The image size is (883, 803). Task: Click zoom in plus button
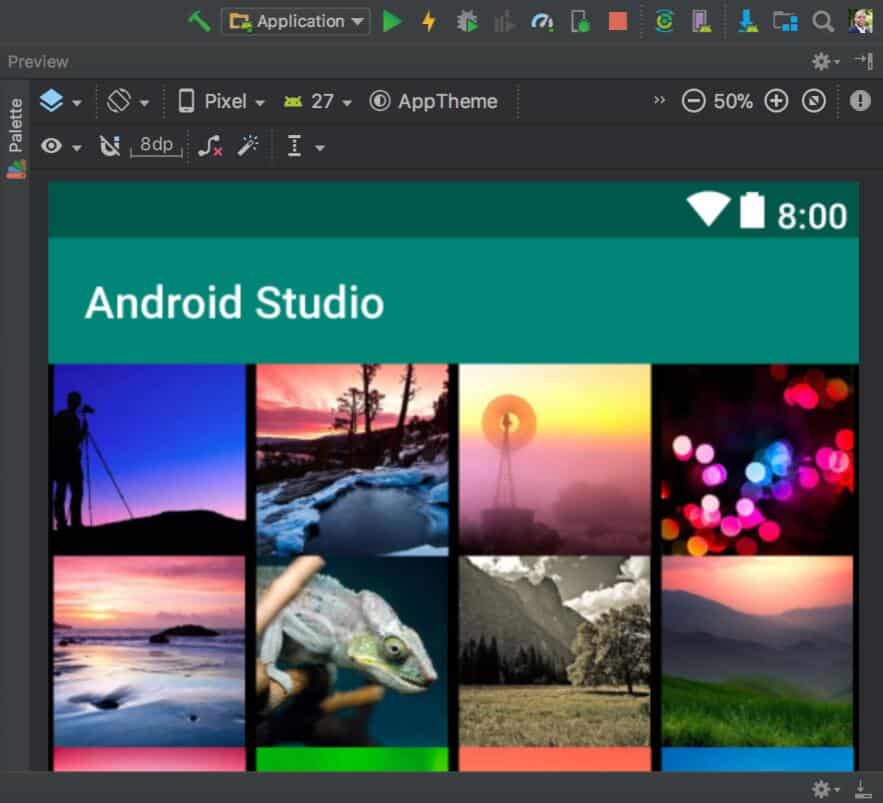tap(776, 101)
